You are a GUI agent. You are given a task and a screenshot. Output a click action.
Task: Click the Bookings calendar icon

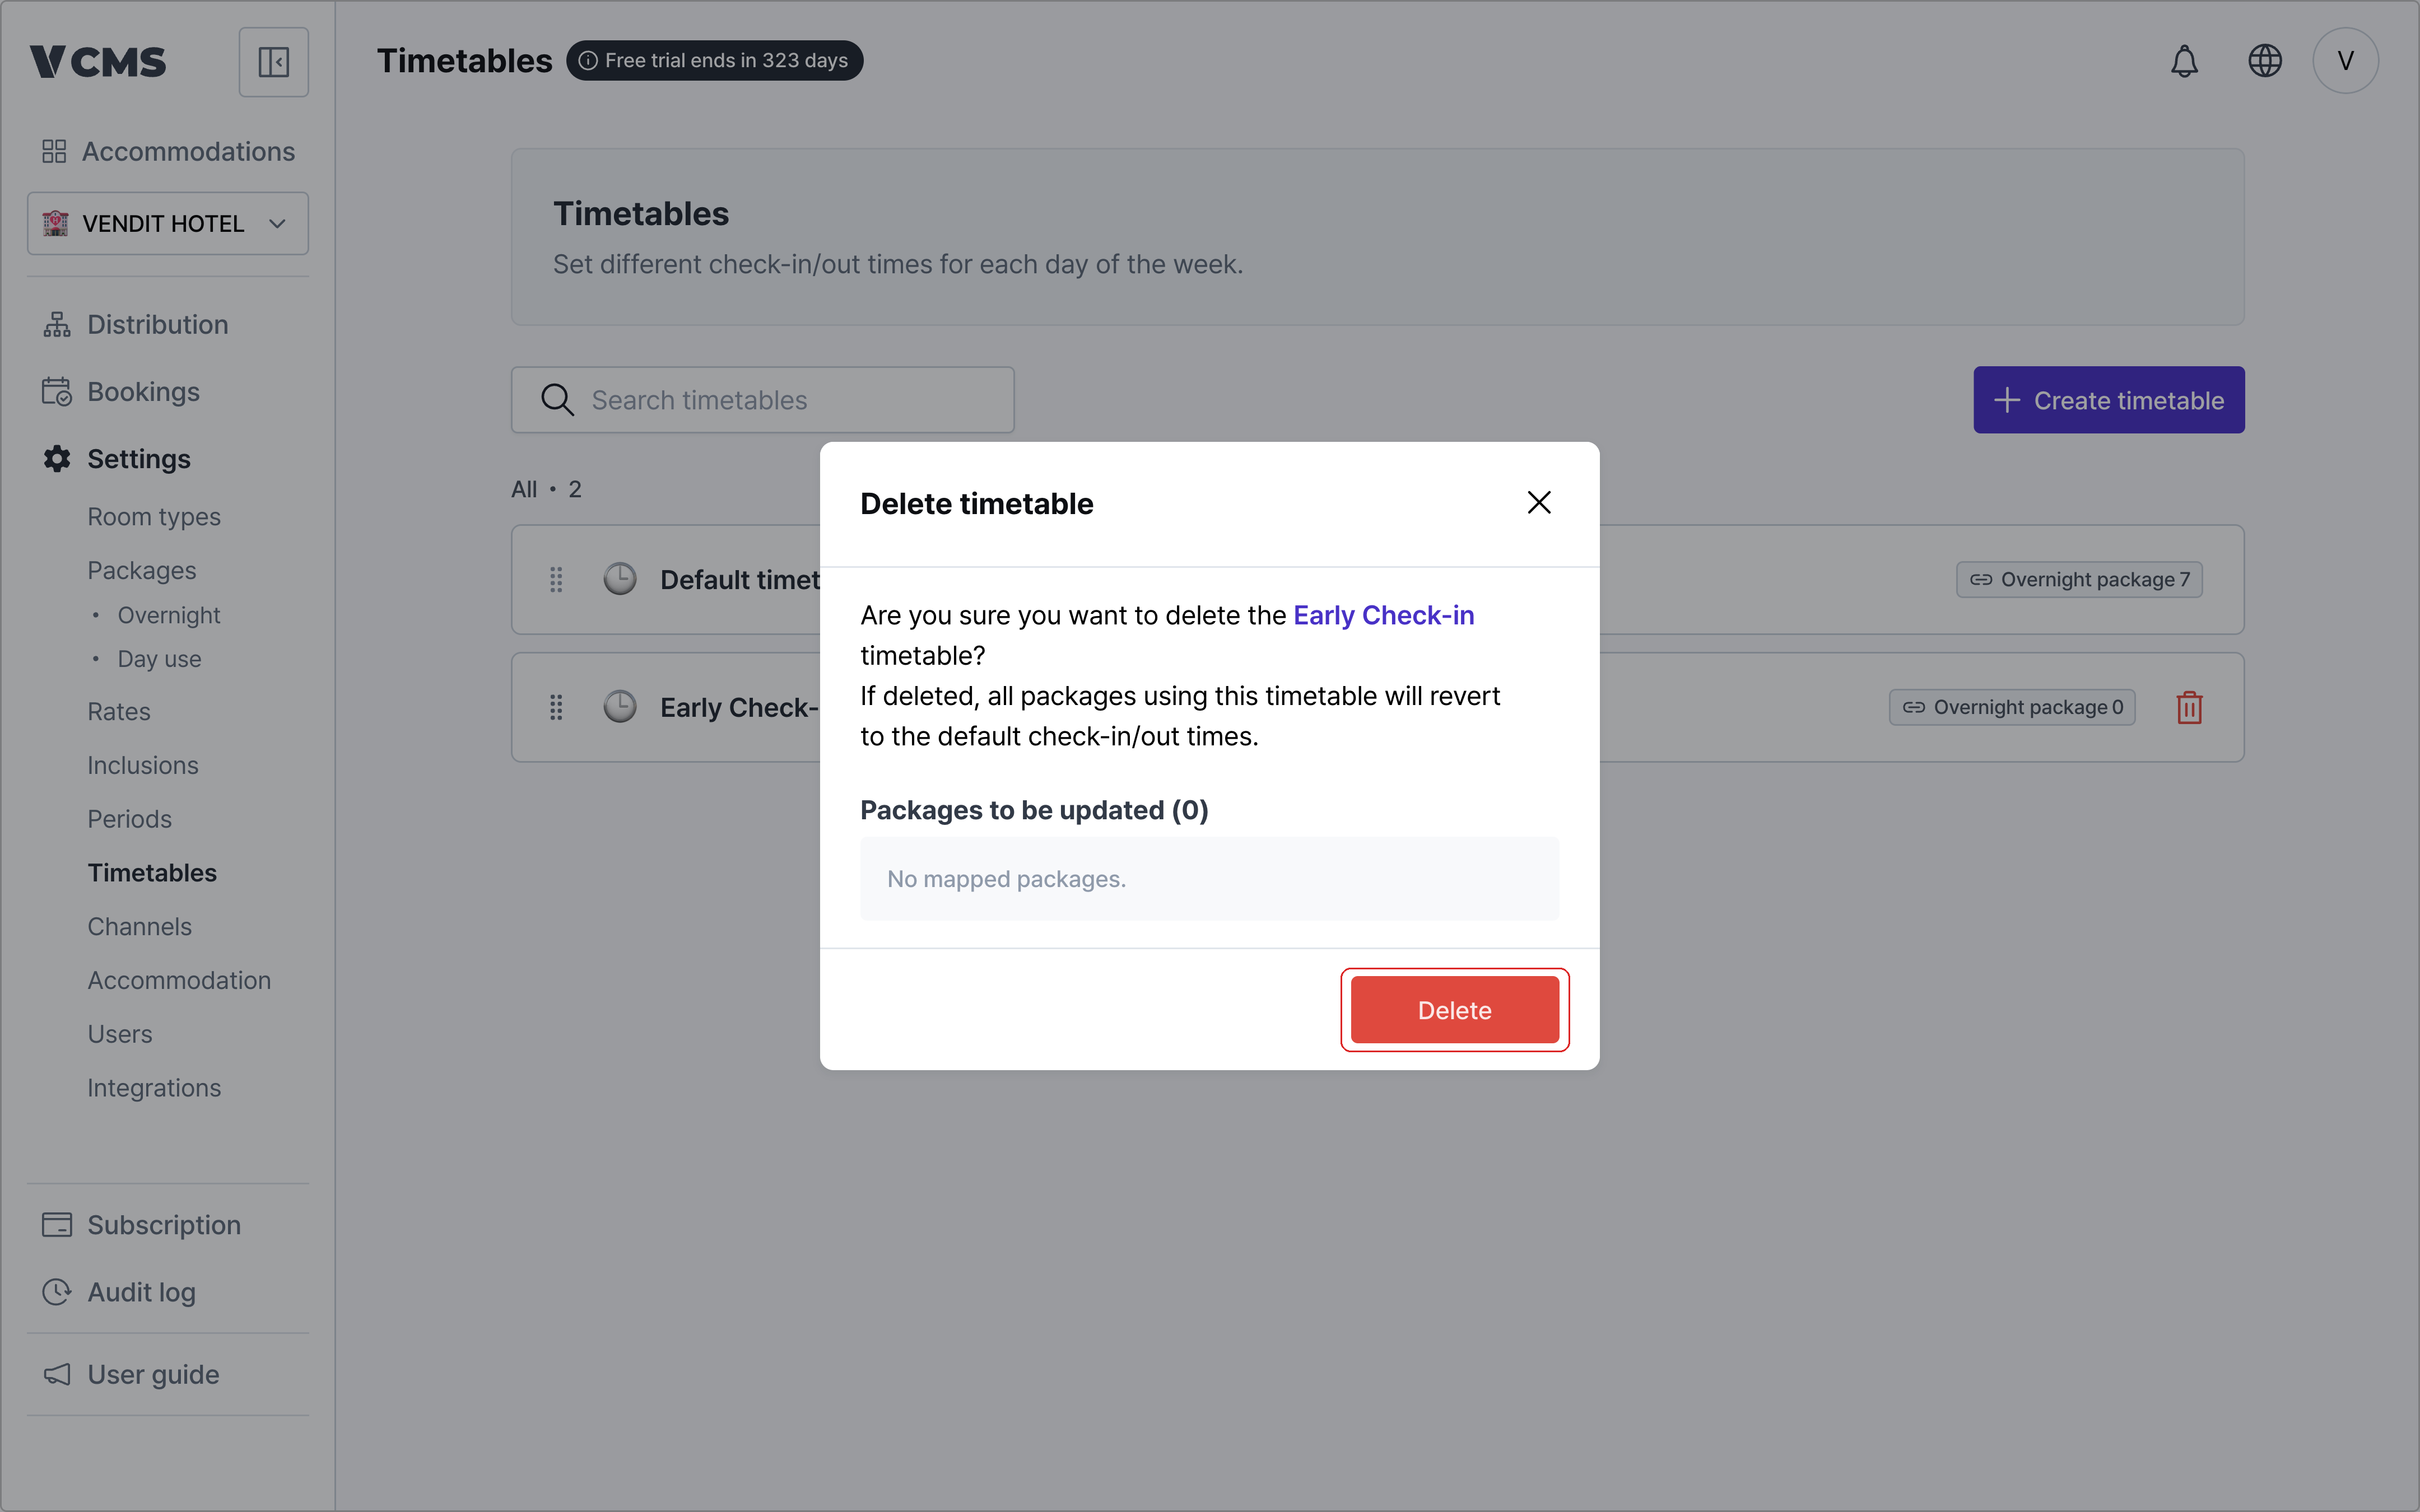pyautogui.click(x=57, y=392)
